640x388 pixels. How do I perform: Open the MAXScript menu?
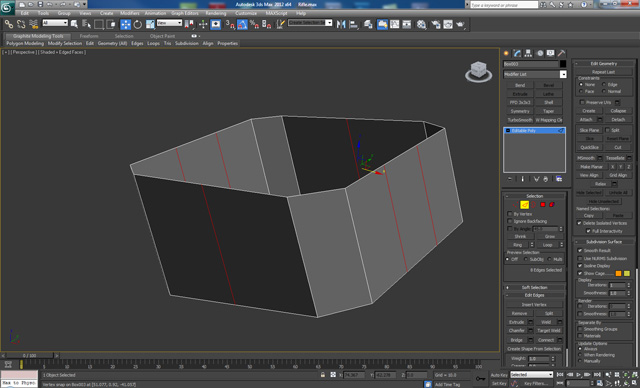276,13
